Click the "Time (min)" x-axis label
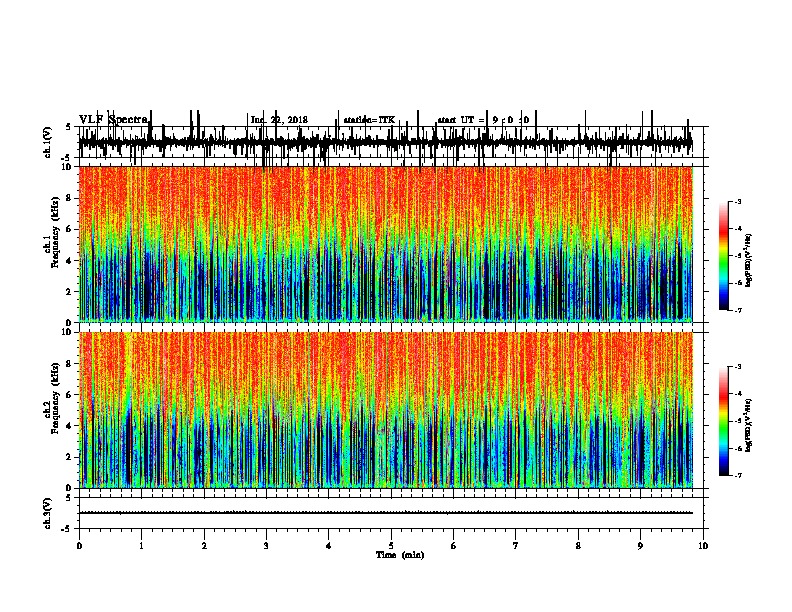Image resolution: width=792 pixels, height=612 pixels. click(400, 555)
